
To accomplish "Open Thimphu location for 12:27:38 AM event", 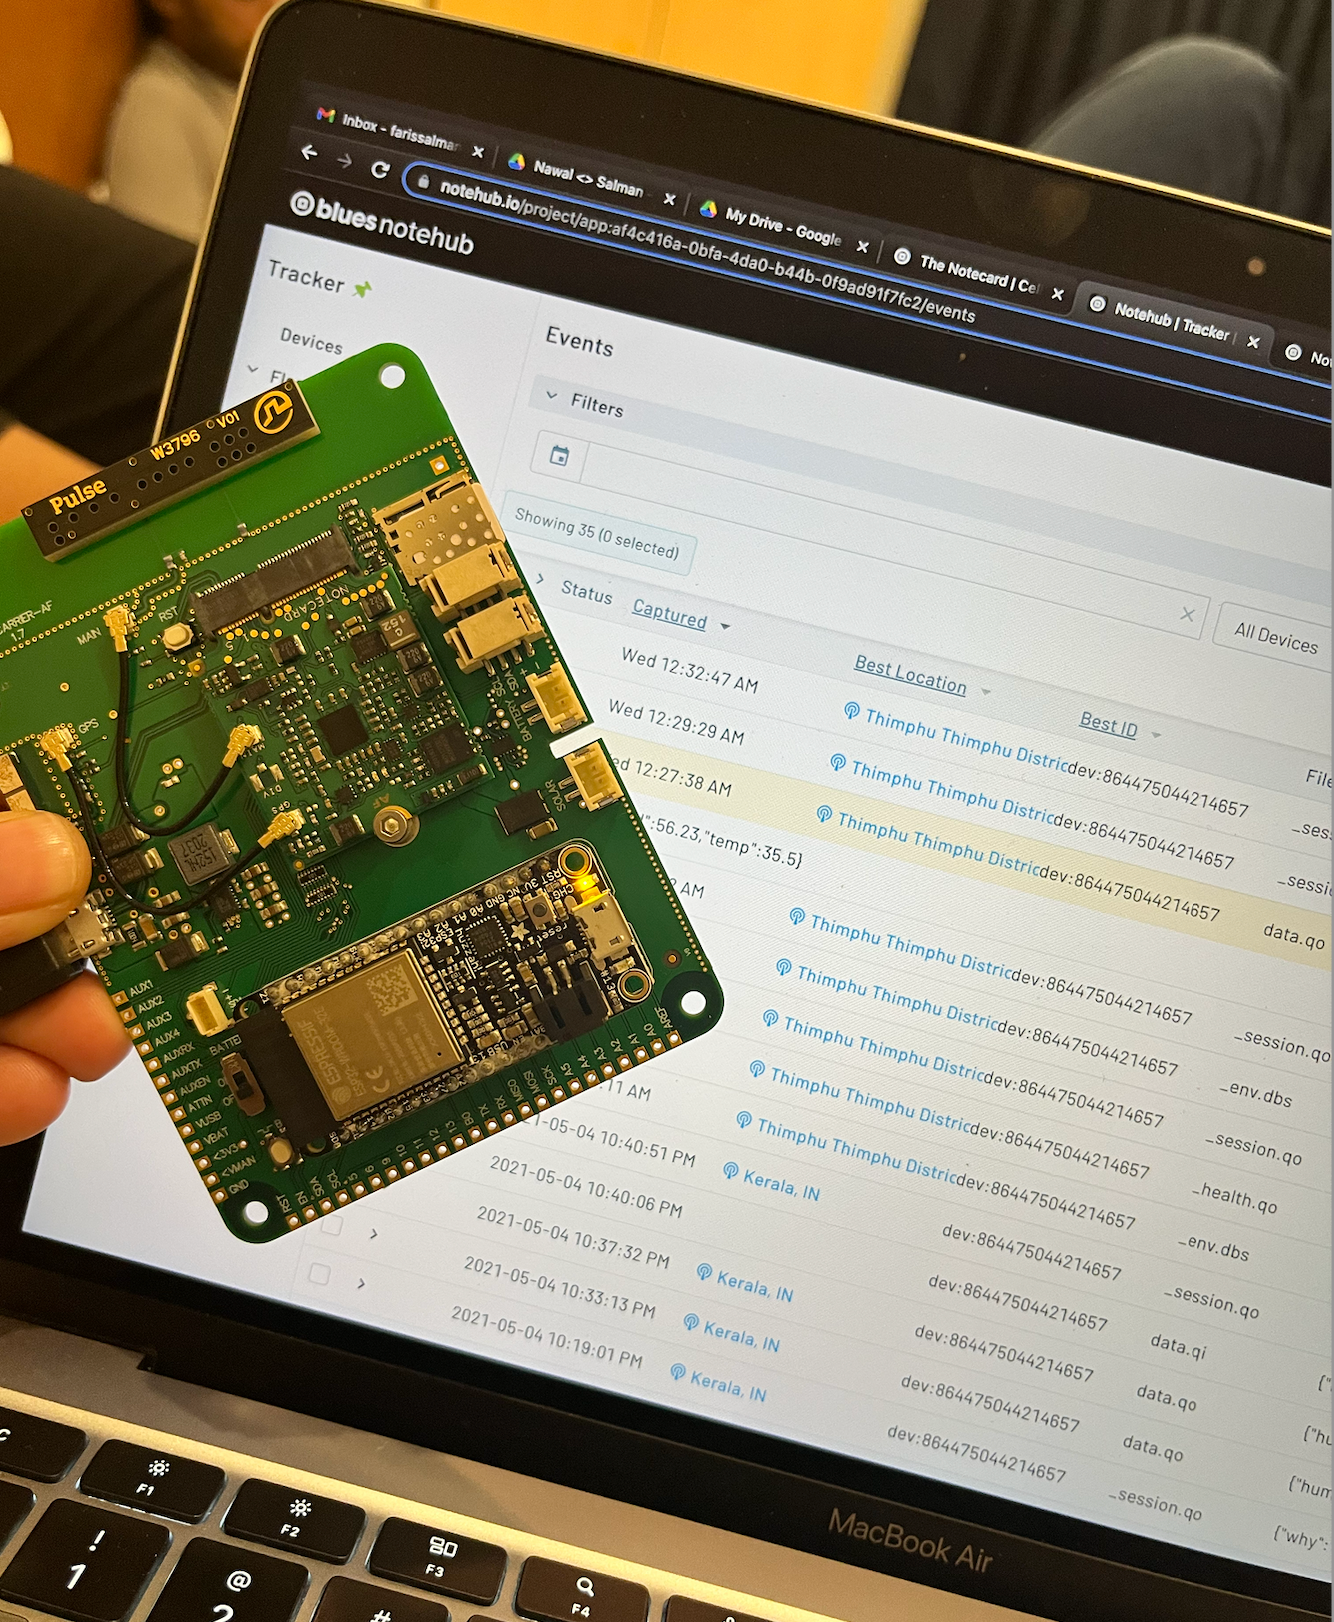I will click(x=938, y=843).
